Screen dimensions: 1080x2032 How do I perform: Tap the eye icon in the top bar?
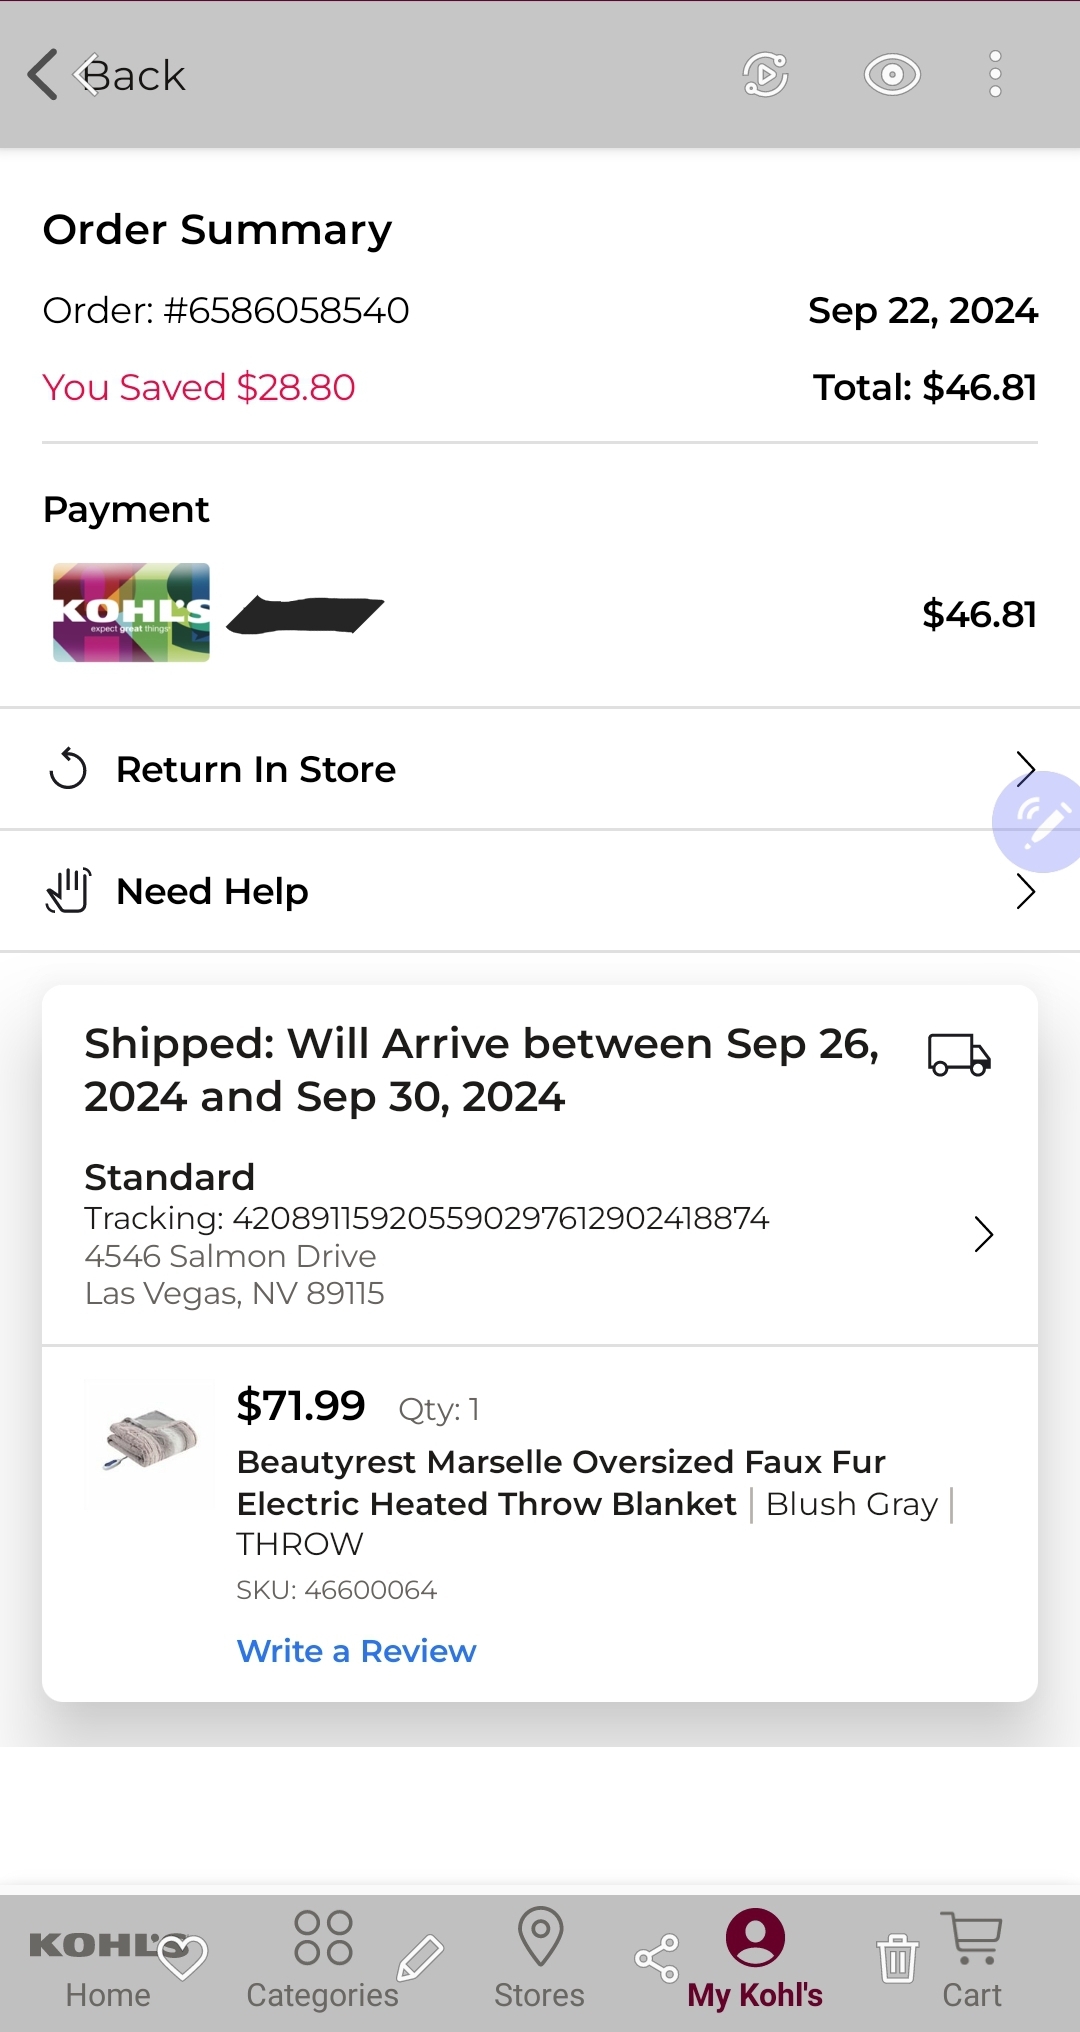892,75
